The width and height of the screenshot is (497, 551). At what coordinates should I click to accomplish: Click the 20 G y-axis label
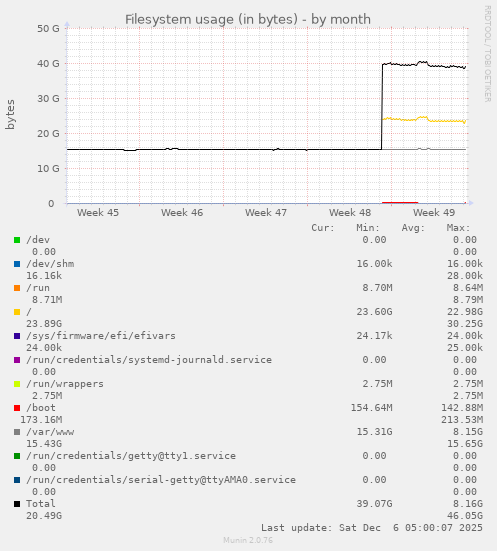pos(48,134)
